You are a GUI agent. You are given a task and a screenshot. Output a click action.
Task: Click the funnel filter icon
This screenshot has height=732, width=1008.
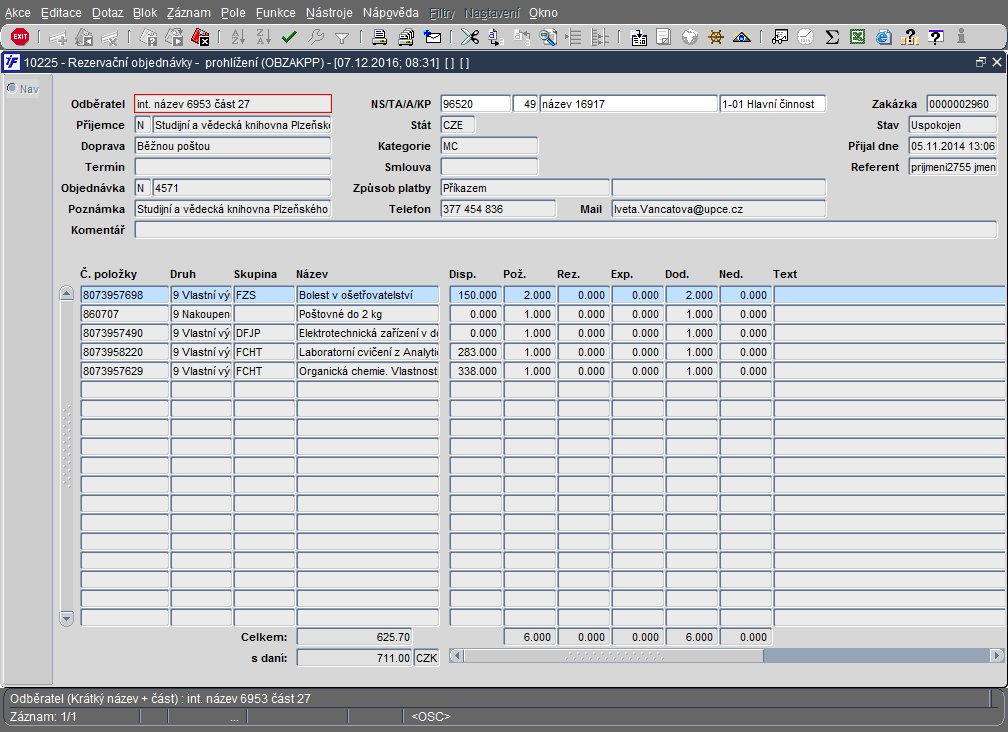coord(342,38)
